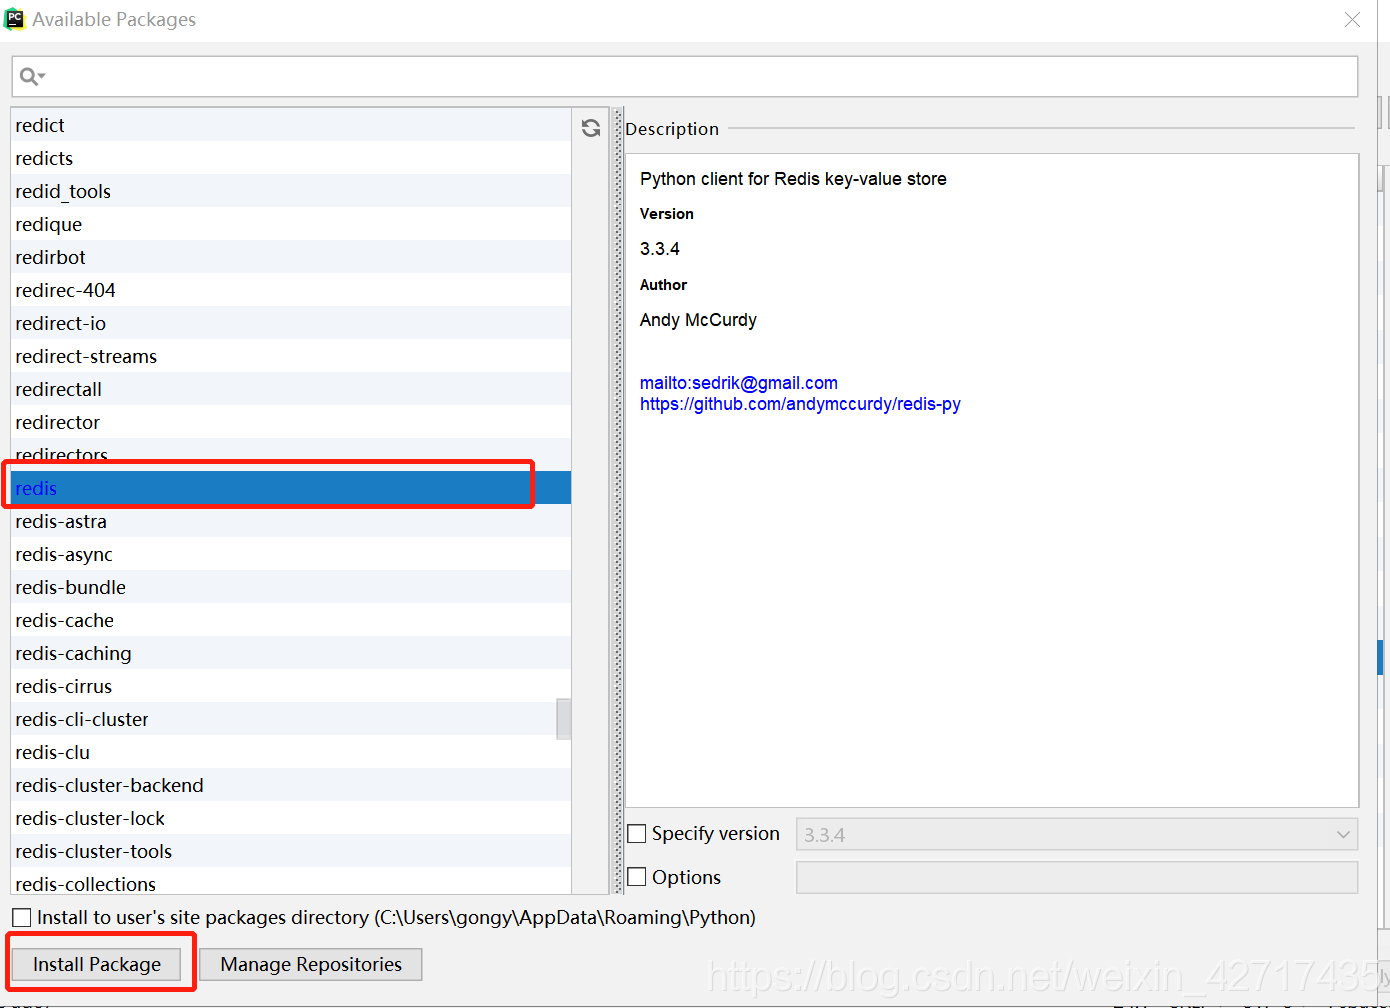Select the redis-caching package
Viewport: 1390px width, 1008px height.
291,653
